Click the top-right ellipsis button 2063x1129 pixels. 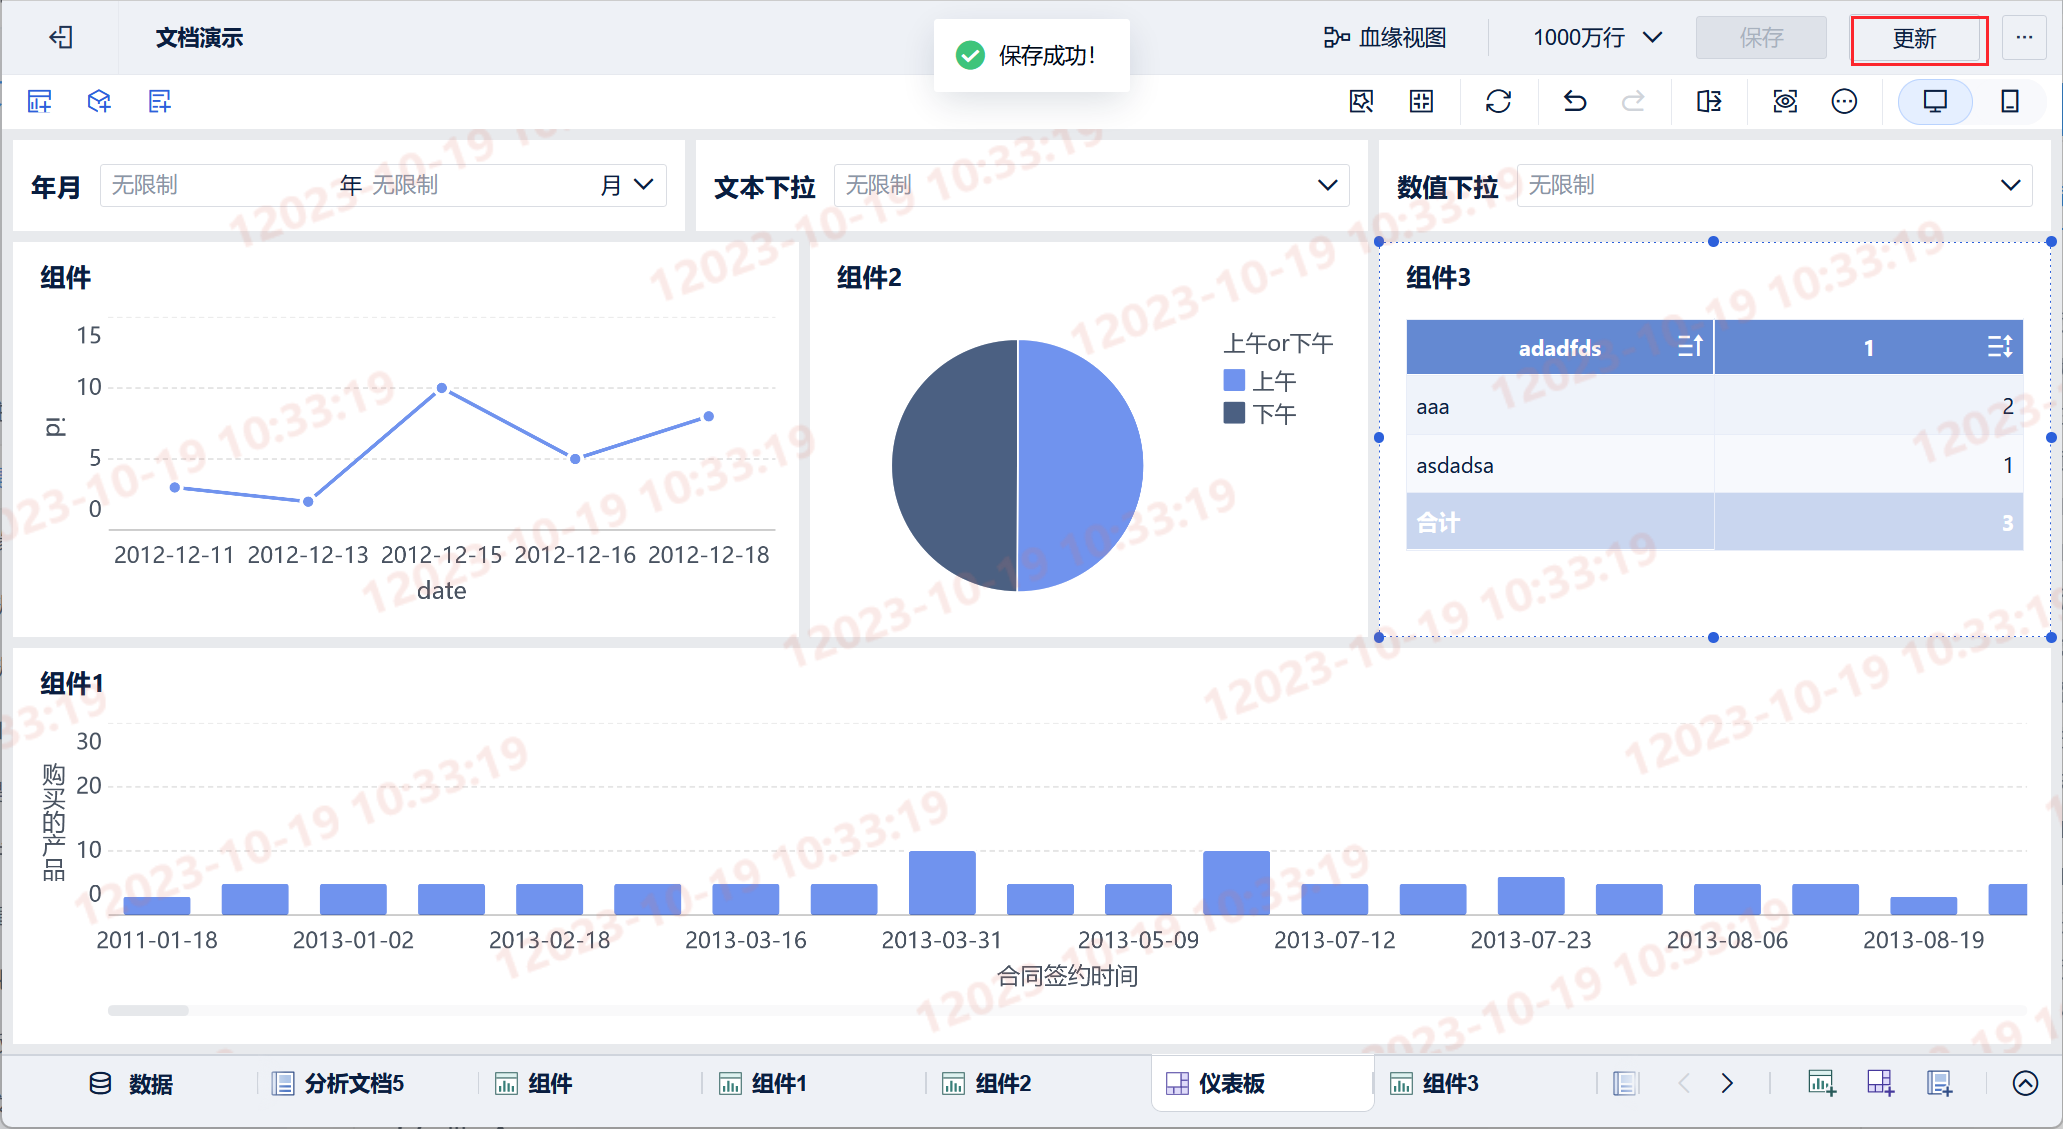click(2024, 38)
